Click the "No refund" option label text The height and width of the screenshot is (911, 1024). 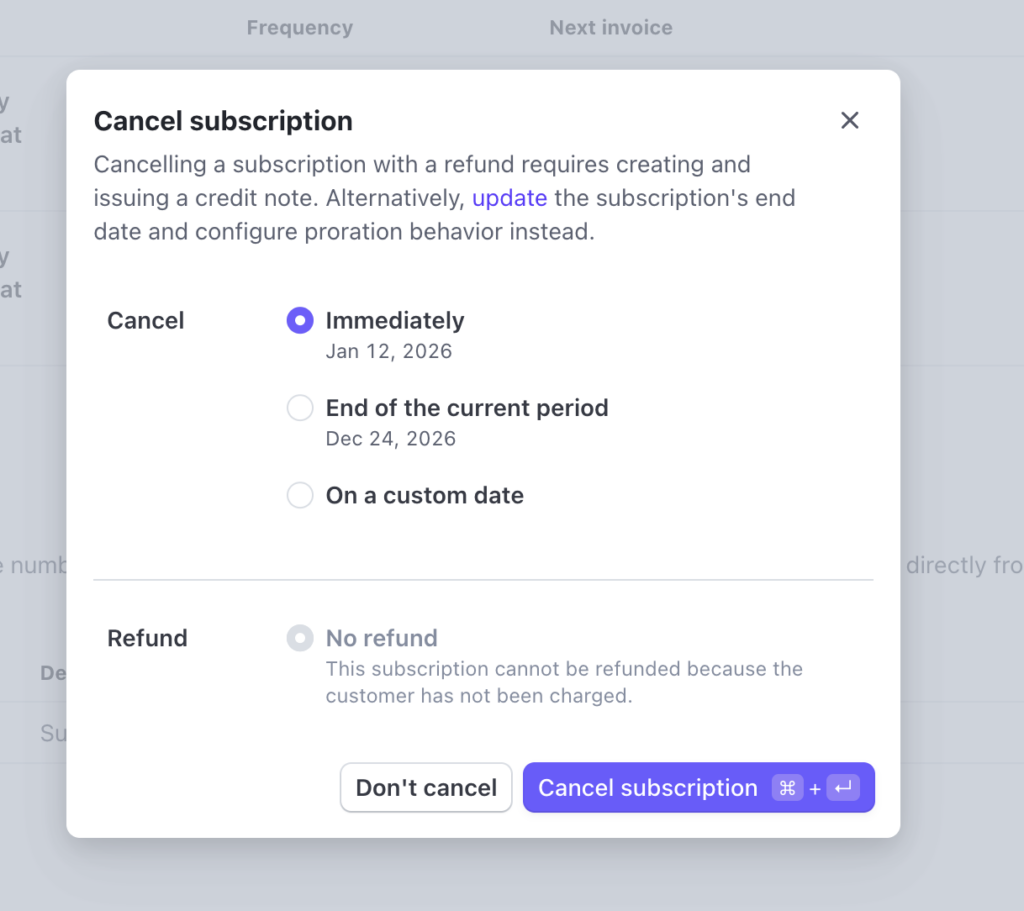point(382,638)
